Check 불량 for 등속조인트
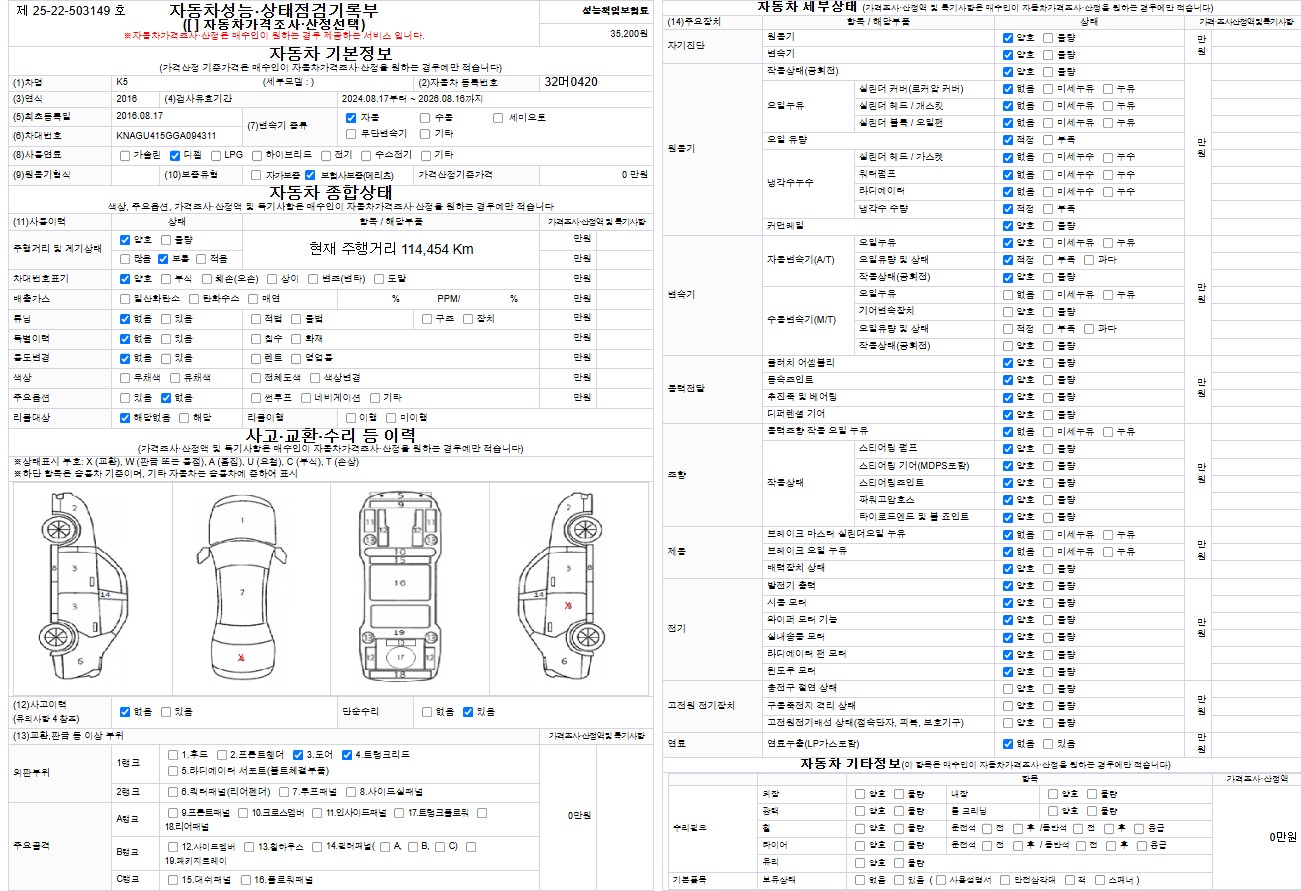Viewport: 1301px width, 891px height. click(1048, 380)
